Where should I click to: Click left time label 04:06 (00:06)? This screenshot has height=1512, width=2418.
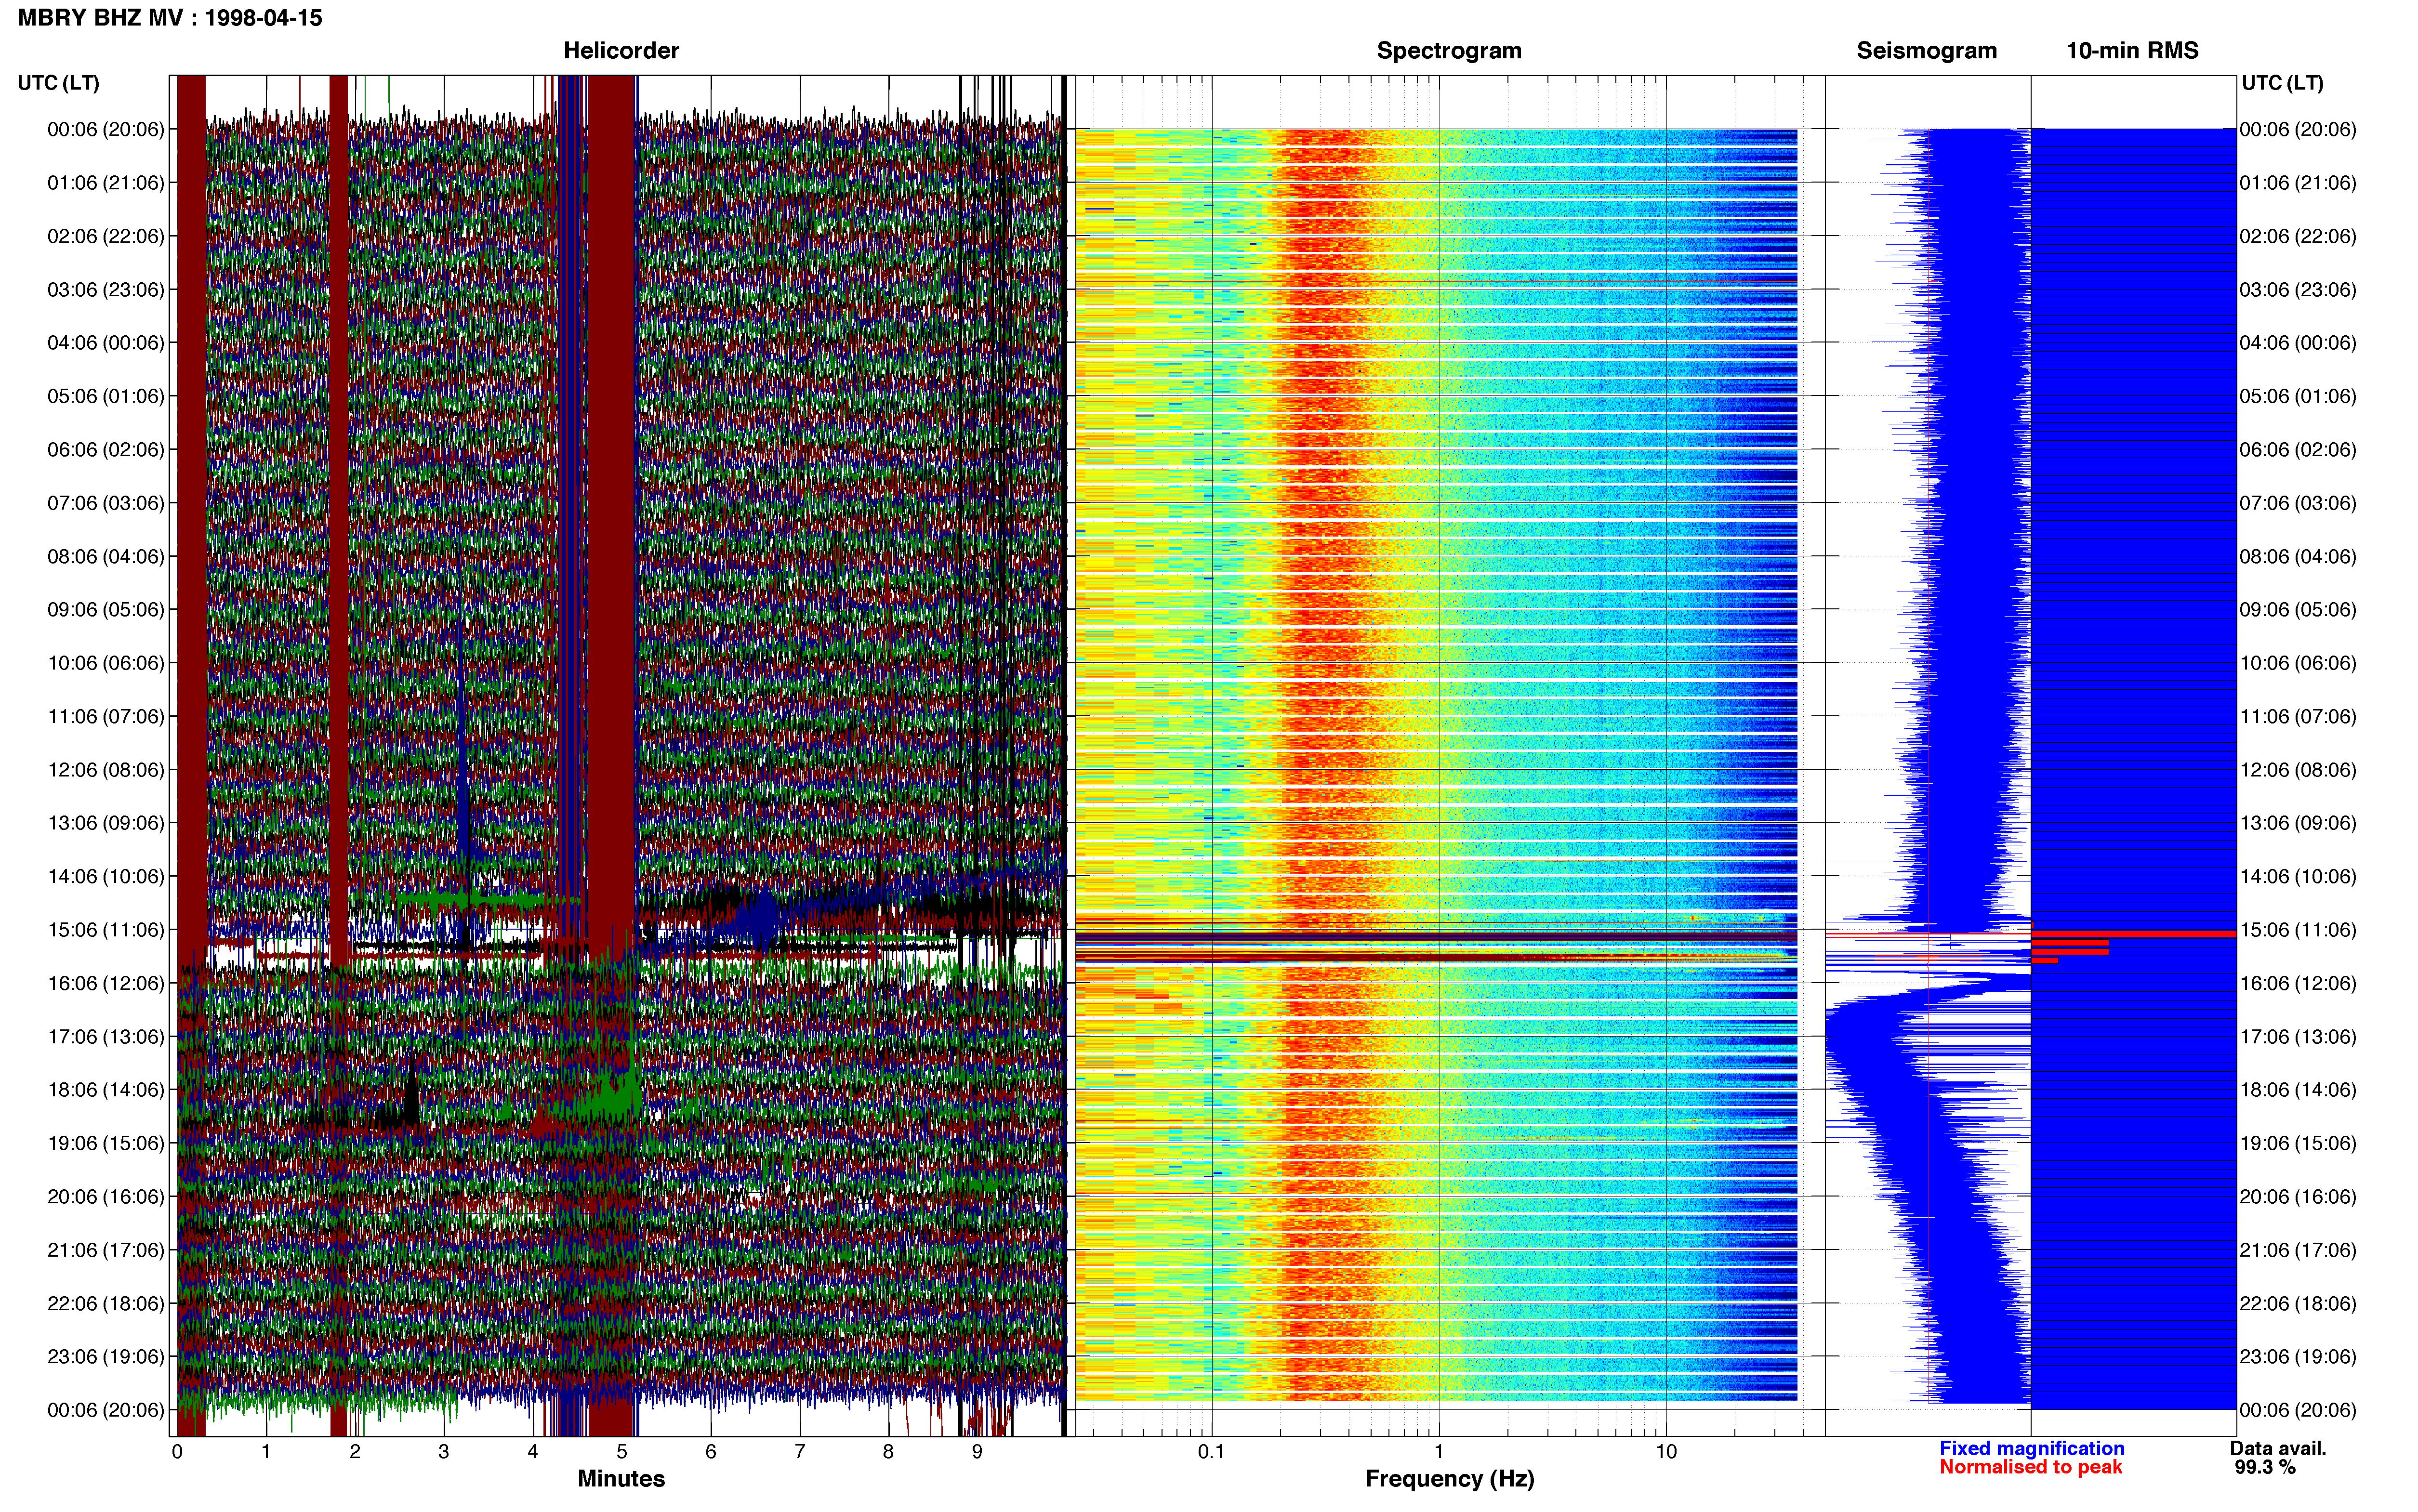point(106,343)
